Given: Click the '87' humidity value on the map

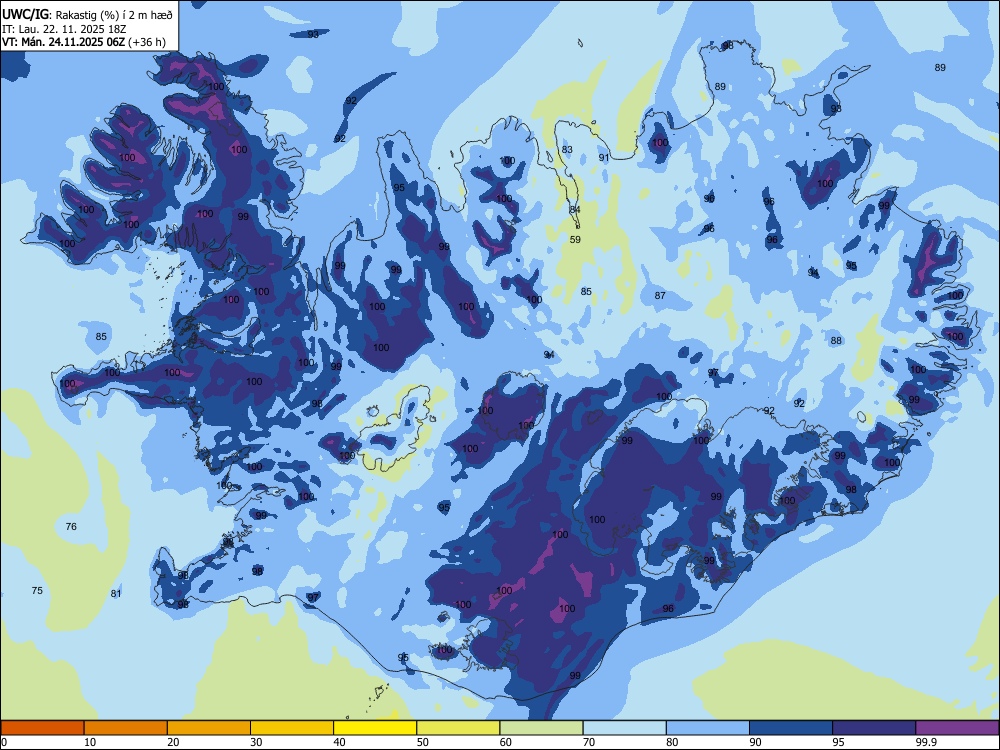Looking at the screenshot, I should tap(660, 295).
